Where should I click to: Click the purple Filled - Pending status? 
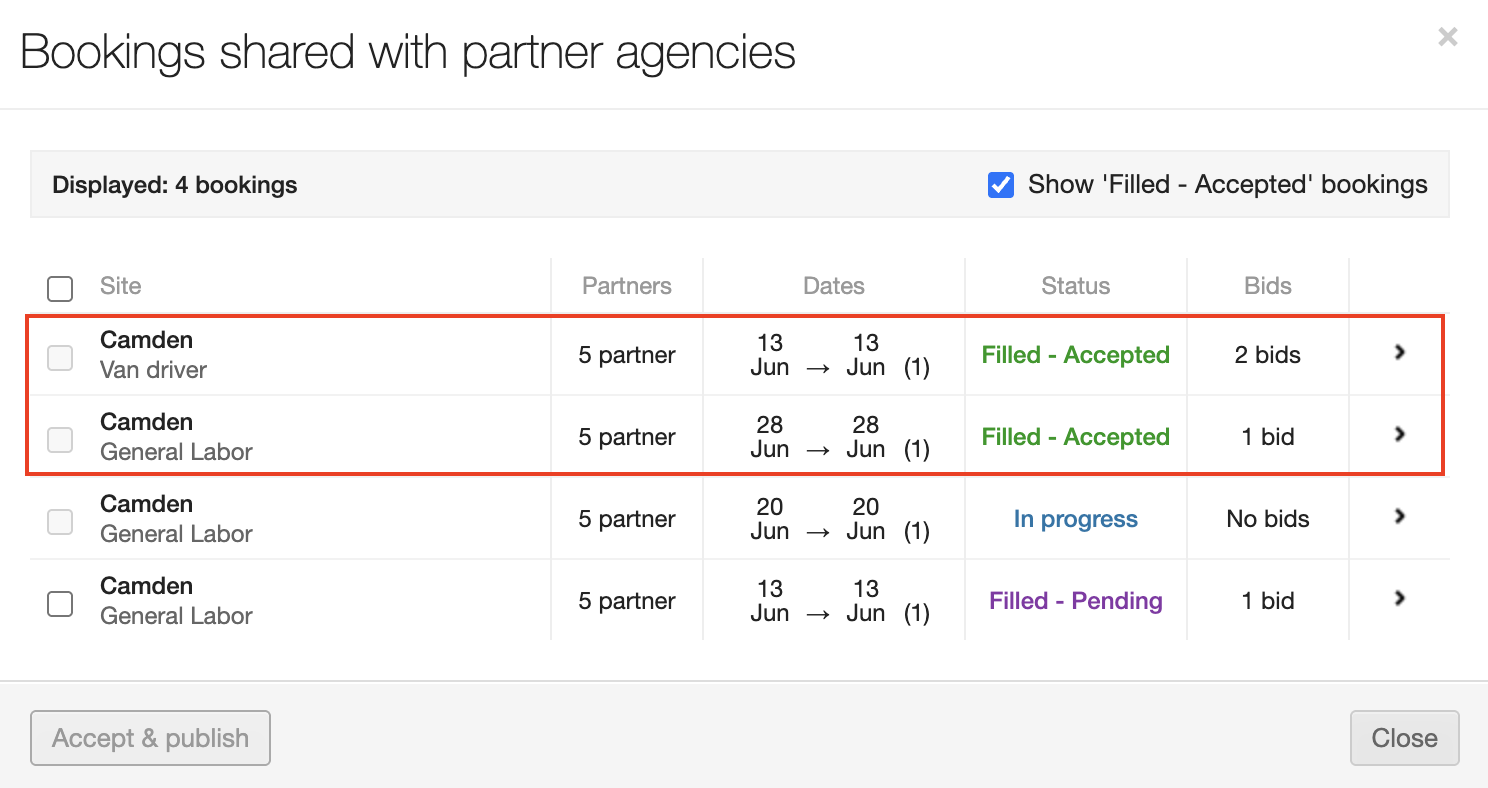1075,601
